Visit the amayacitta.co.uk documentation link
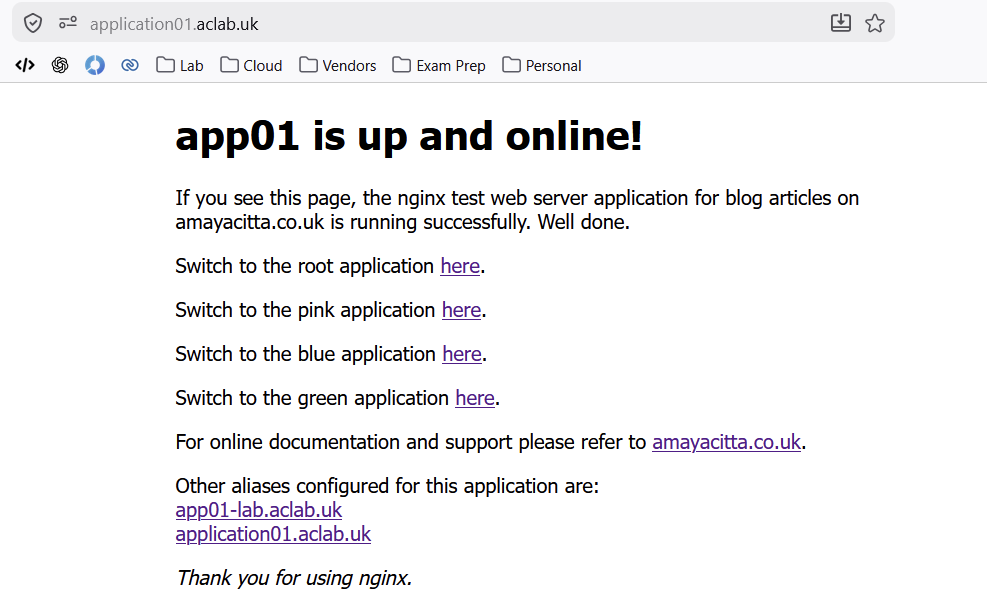The width and height of the screenshot is (987, 601). [x=726, y=442]
